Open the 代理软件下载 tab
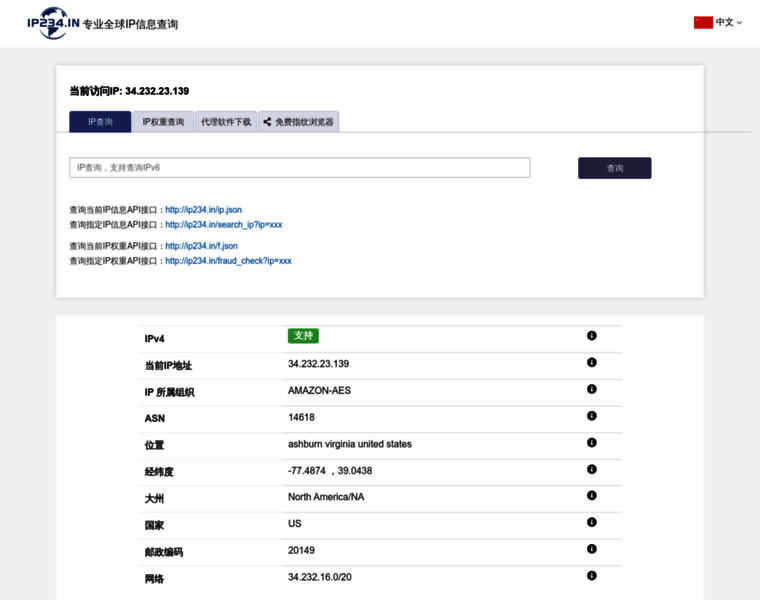This screenshot has height=600, width=760. (226, 122)
